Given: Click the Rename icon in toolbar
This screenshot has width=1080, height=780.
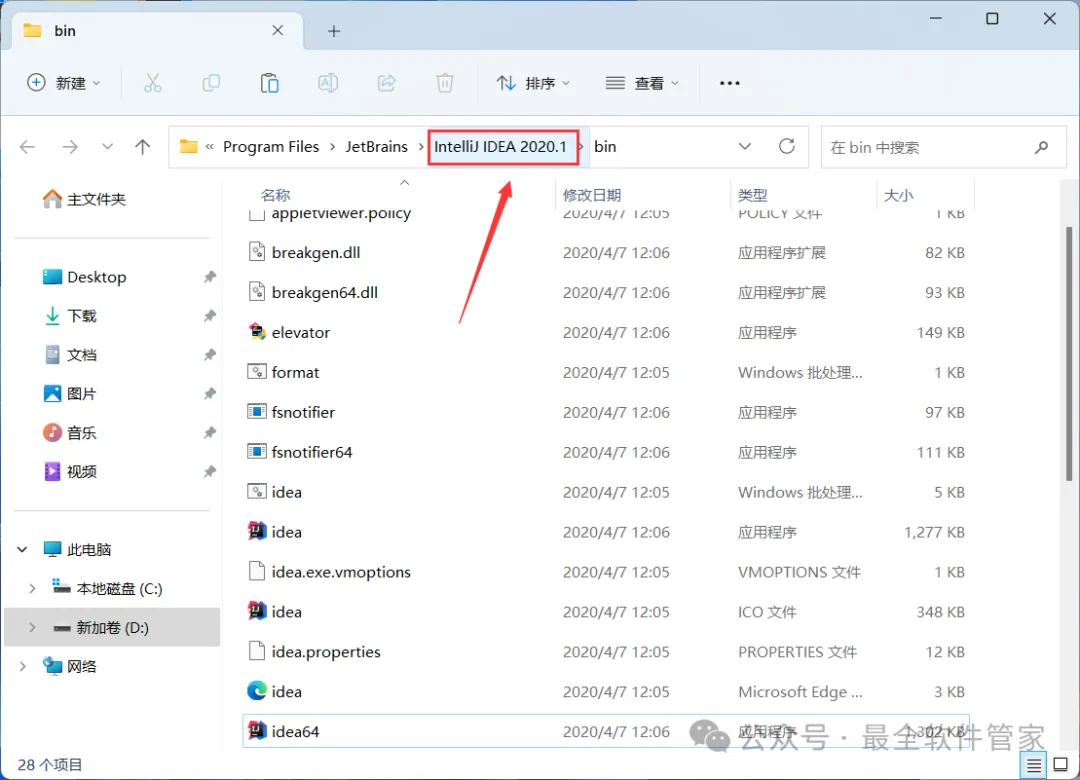Looking at the screenshot, I should [328, 83].
